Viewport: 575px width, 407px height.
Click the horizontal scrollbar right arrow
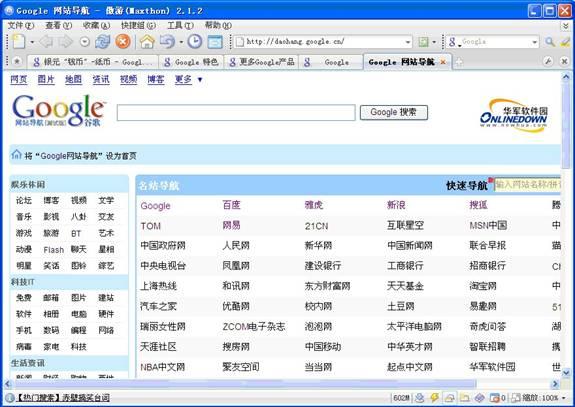pyautogui.click(x=555, y=384)
